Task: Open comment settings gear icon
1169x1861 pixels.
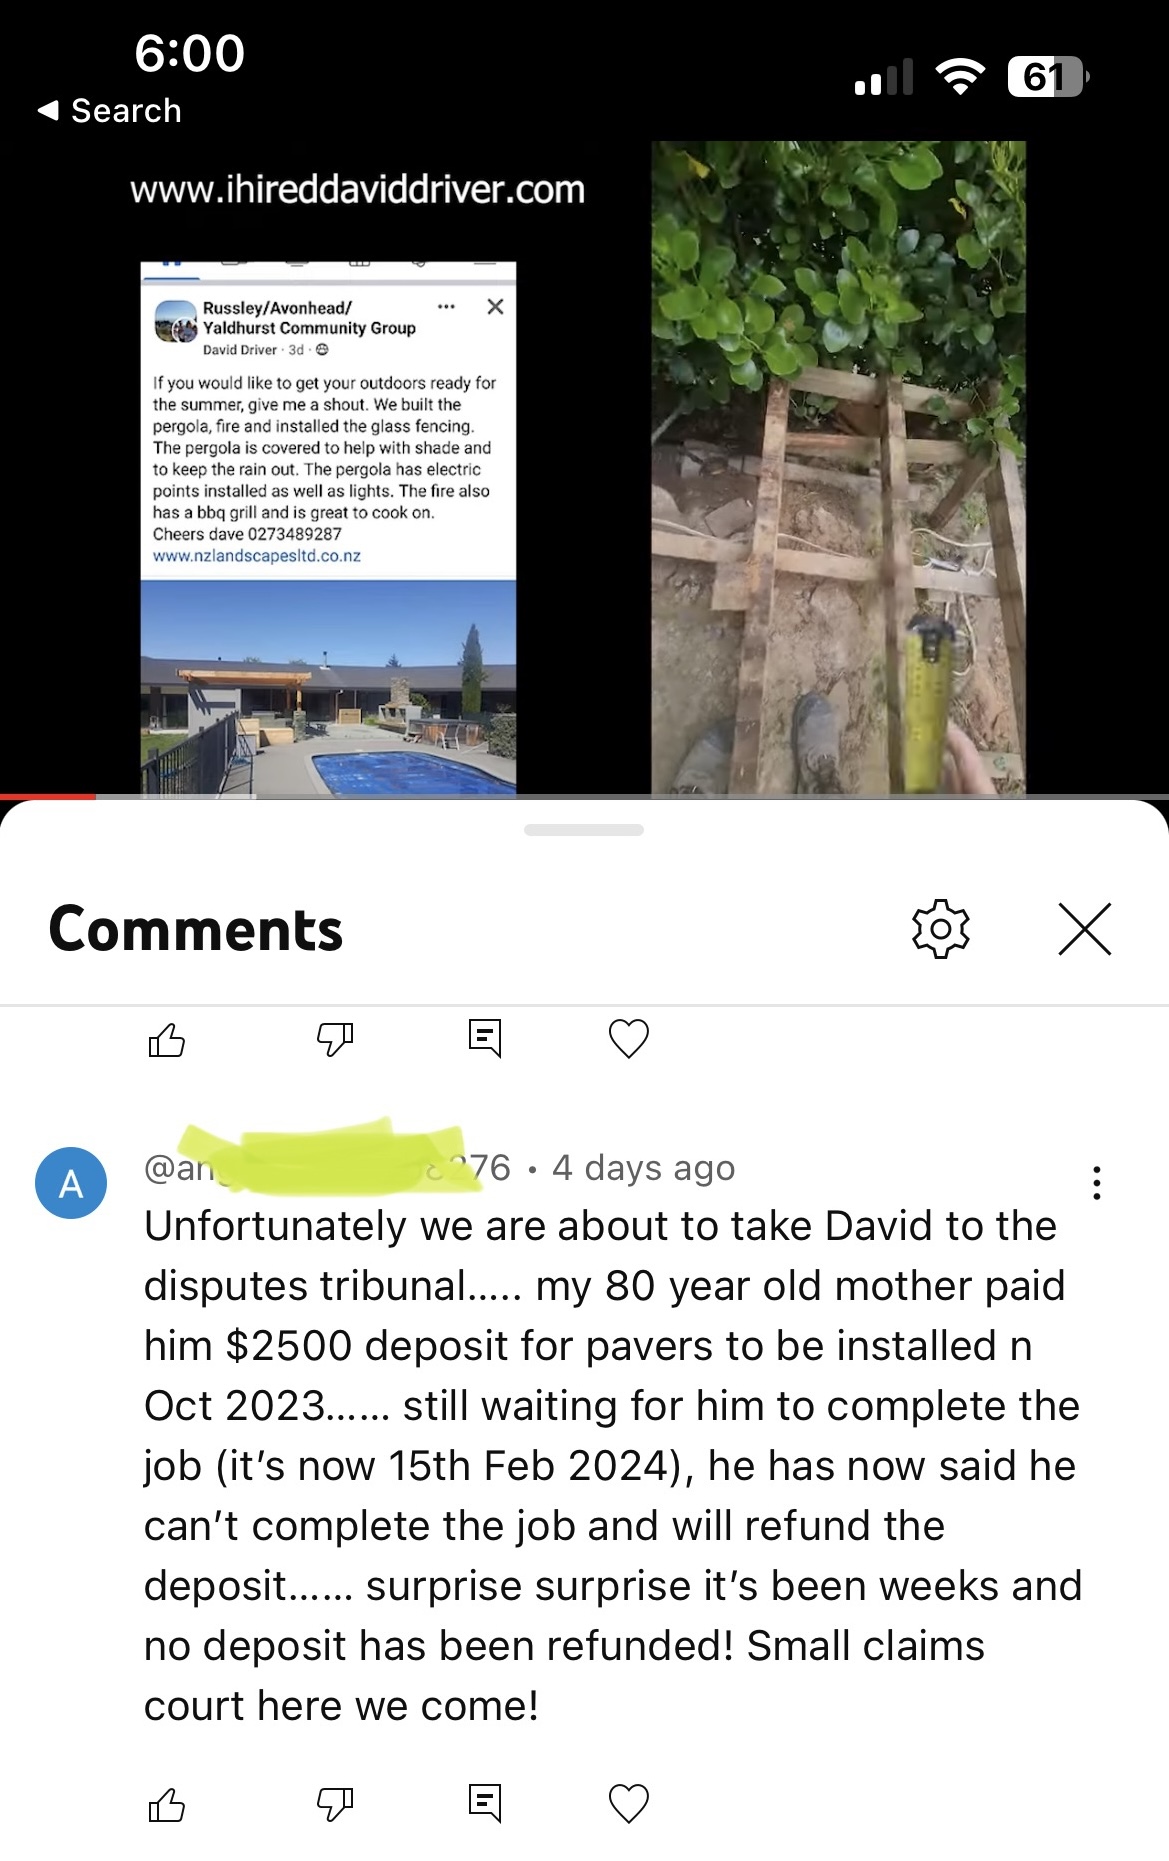Action: [941, 929]
